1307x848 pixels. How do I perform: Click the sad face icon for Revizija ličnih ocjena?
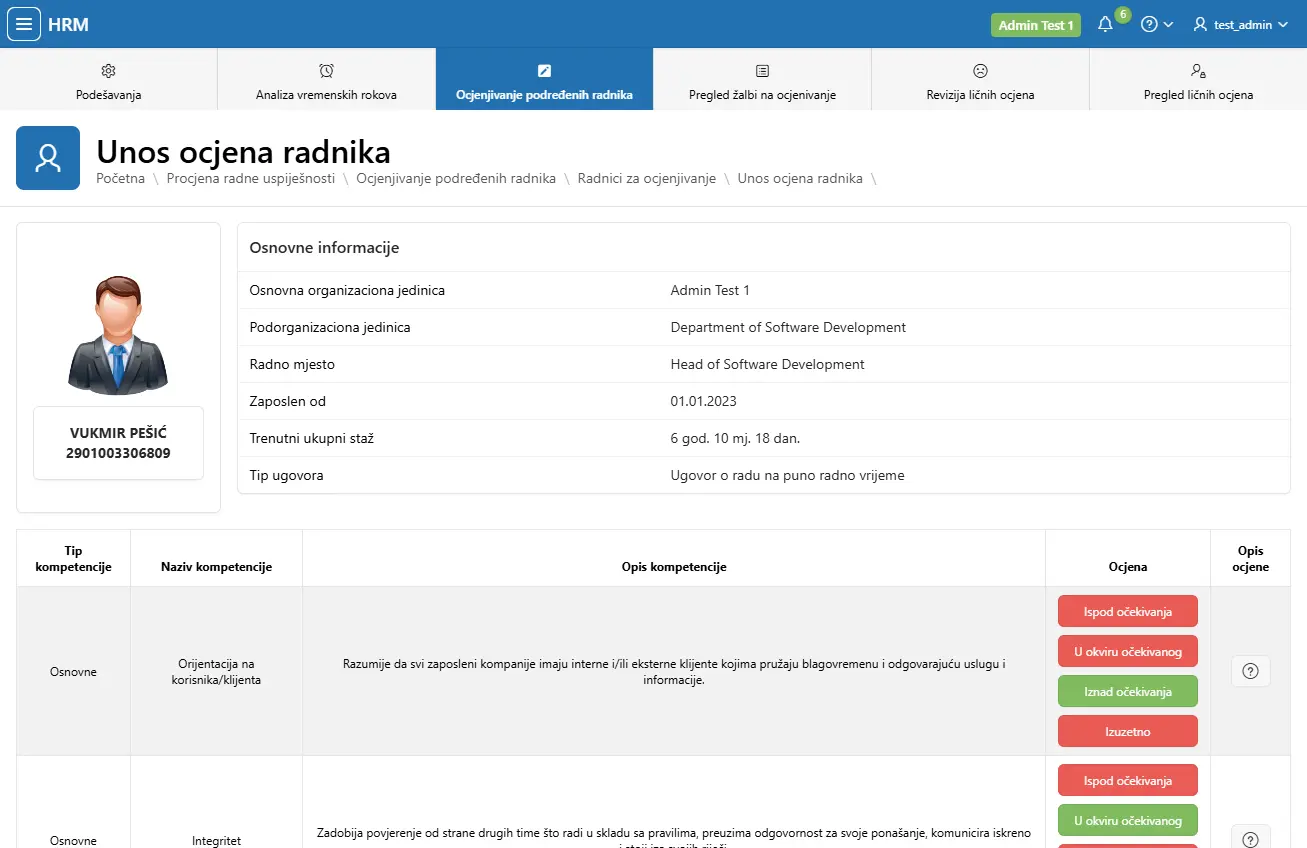980,70
